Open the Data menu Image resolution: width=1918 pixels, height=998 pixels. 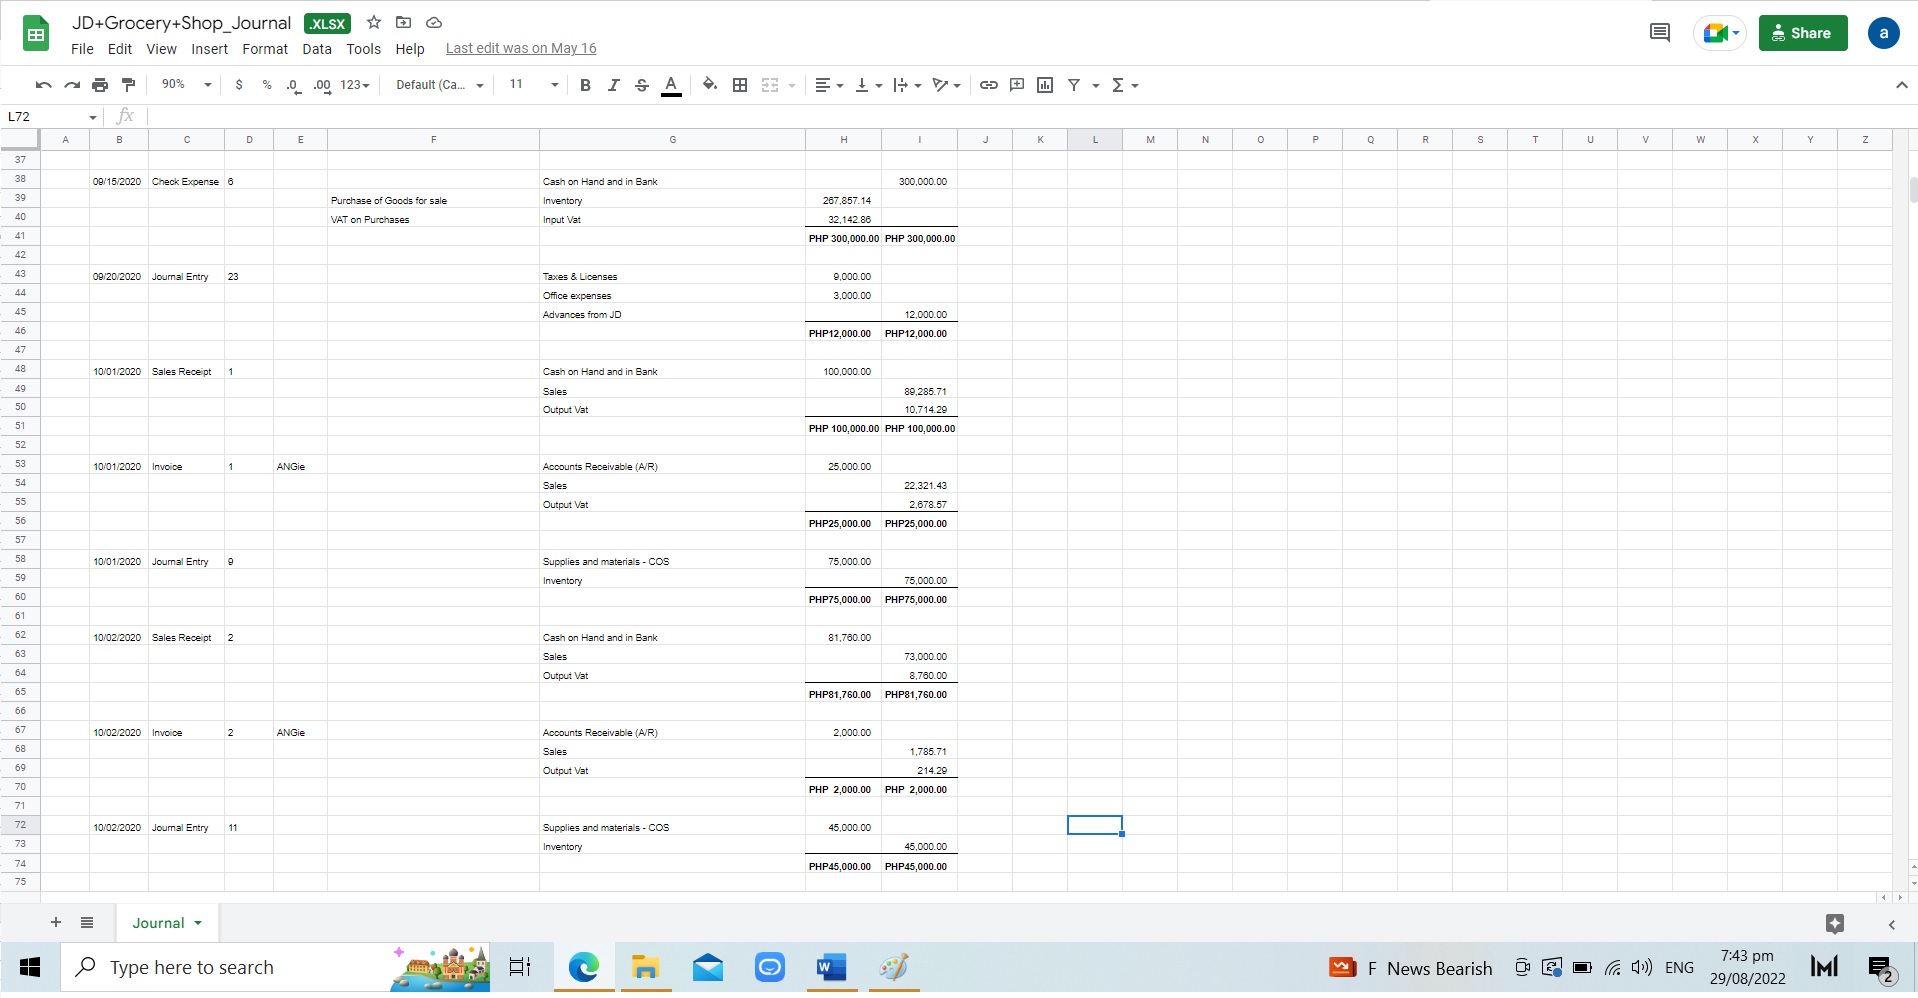(317, 49)
